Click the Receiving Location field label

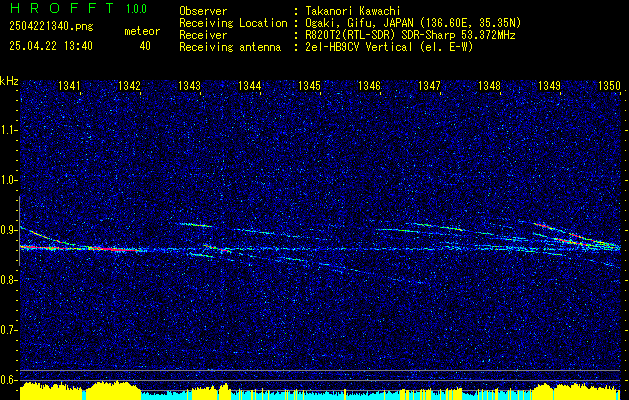click(233, 23)
